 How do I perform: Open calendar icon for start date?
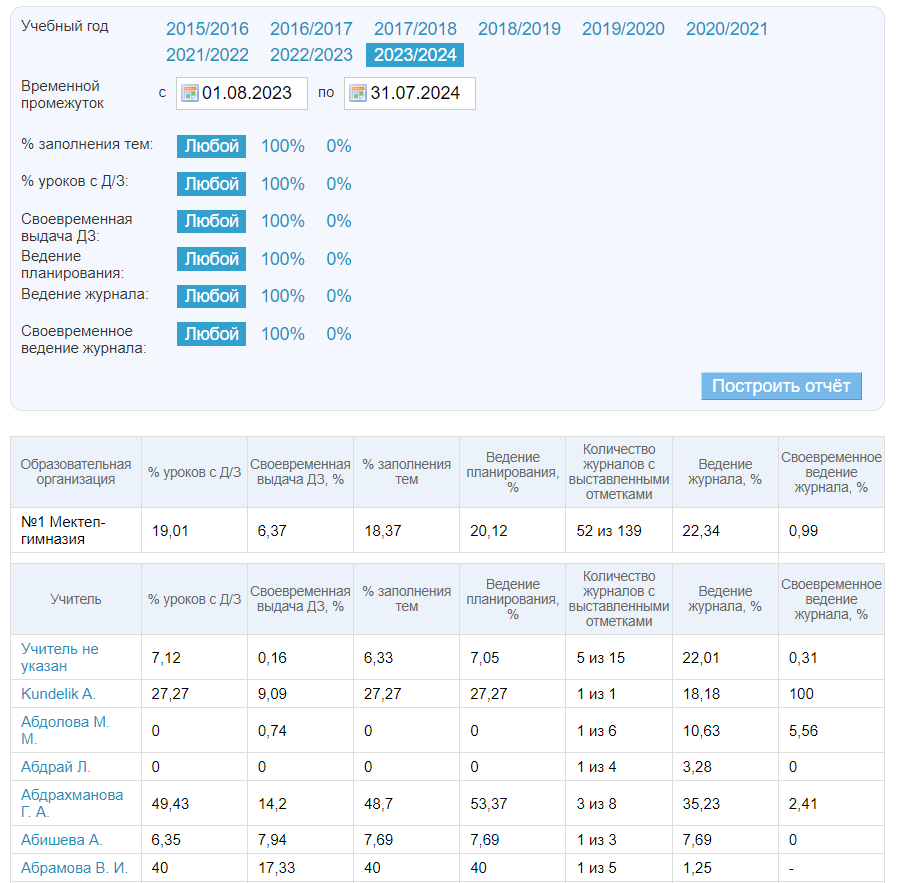coord(189,93)
